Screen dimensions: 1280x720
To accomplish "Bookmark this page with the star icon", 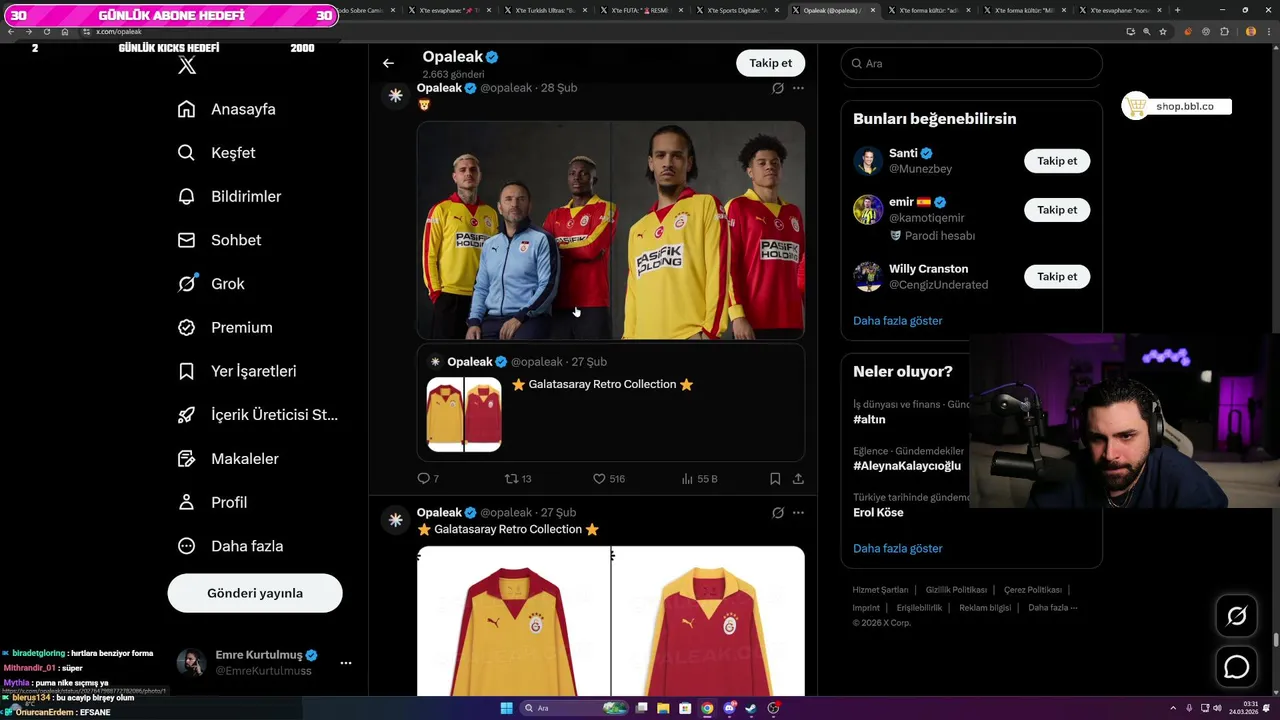I will pyautogui.click(x=1162, y=32).
